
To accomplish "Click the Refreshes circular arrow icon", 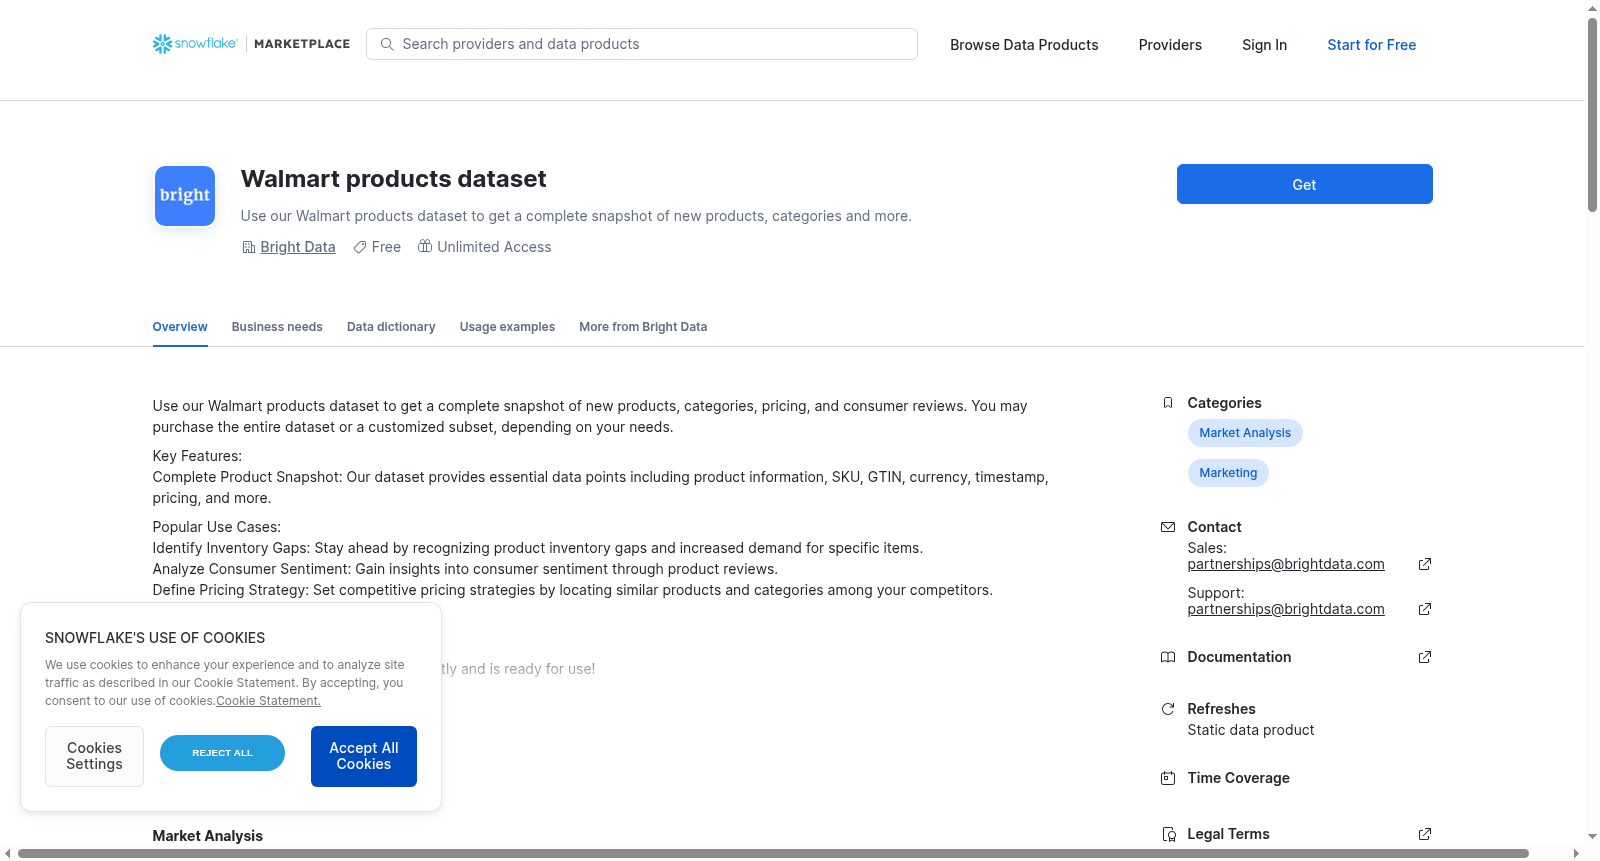I will [x=1168, y=709].
